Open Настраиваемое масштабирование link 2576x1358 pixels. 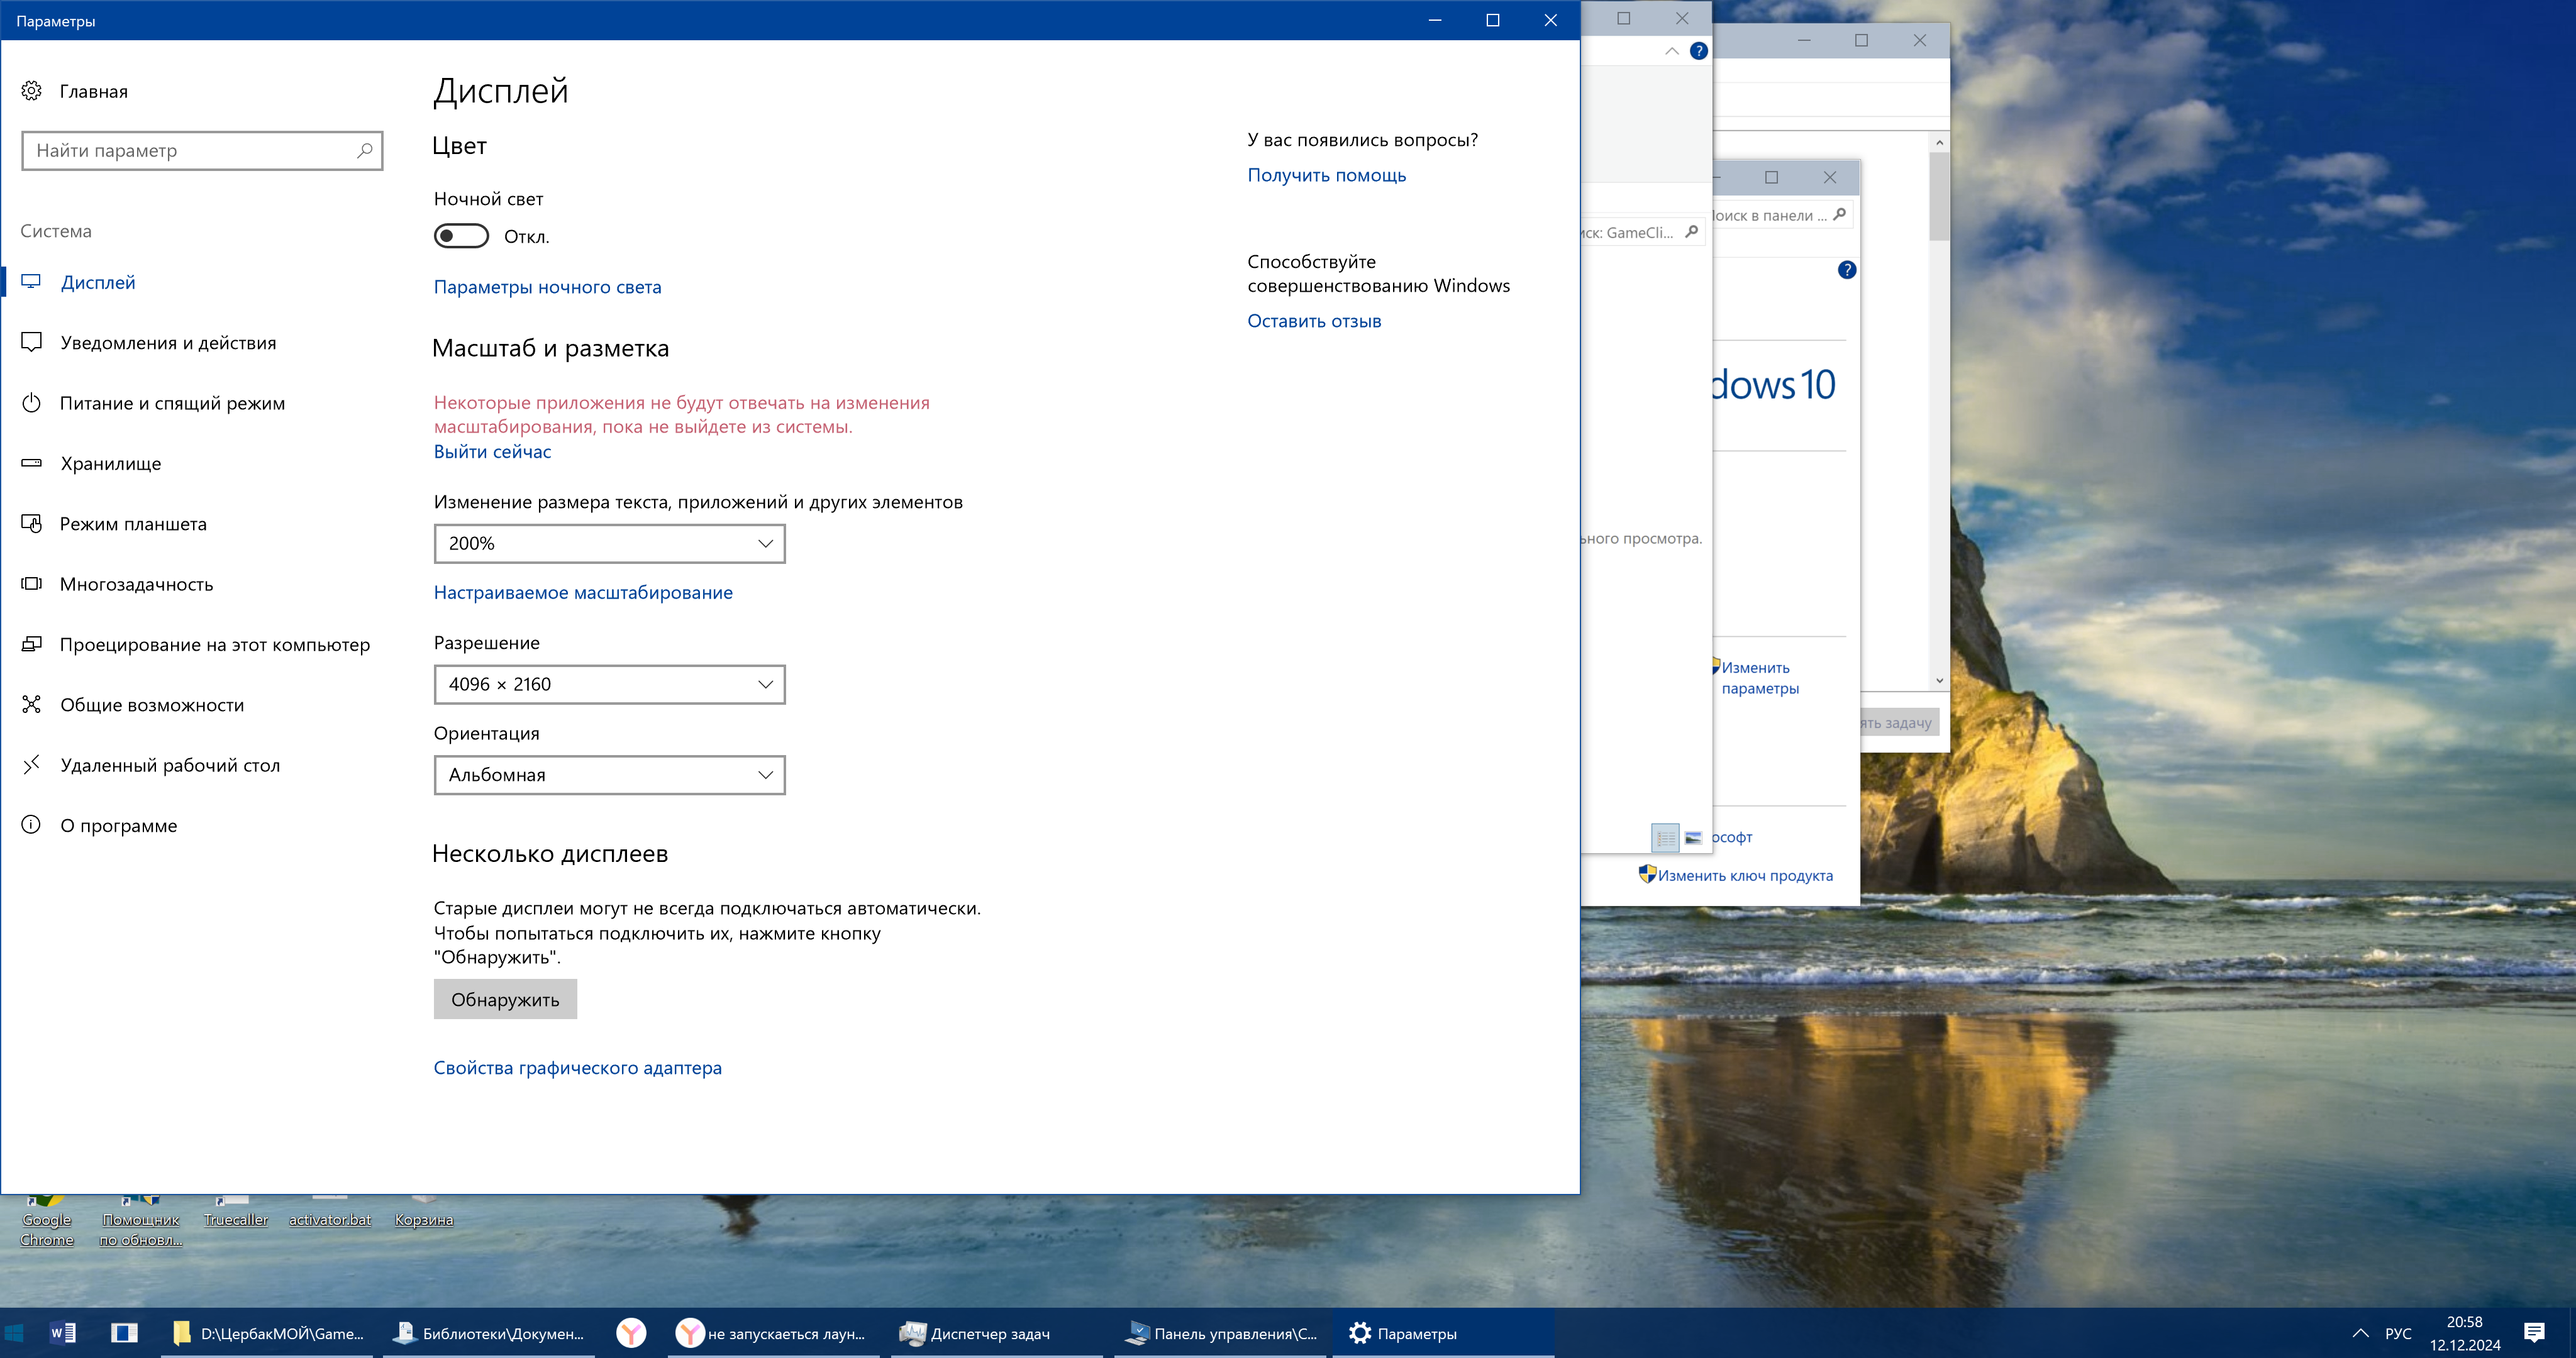[x=583, y=592]
